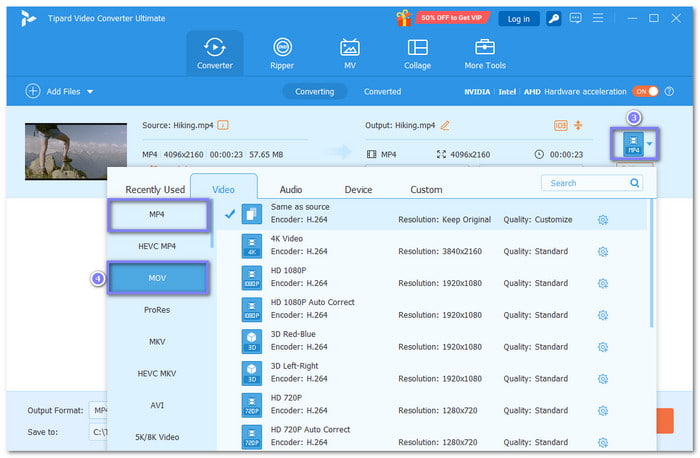Click the preset list vertical scrollbar
This screenshot has width=700, height=458.
(x=651, y=263)
